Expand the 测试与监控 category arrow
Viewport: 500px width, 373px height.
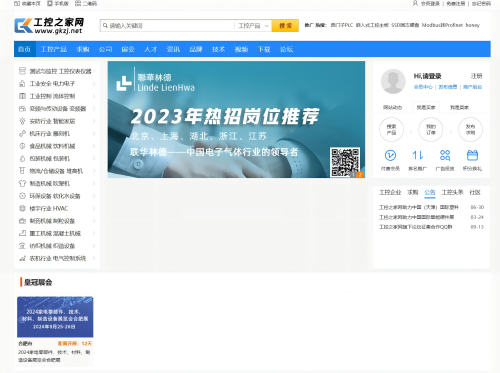[x=94, y=71]
